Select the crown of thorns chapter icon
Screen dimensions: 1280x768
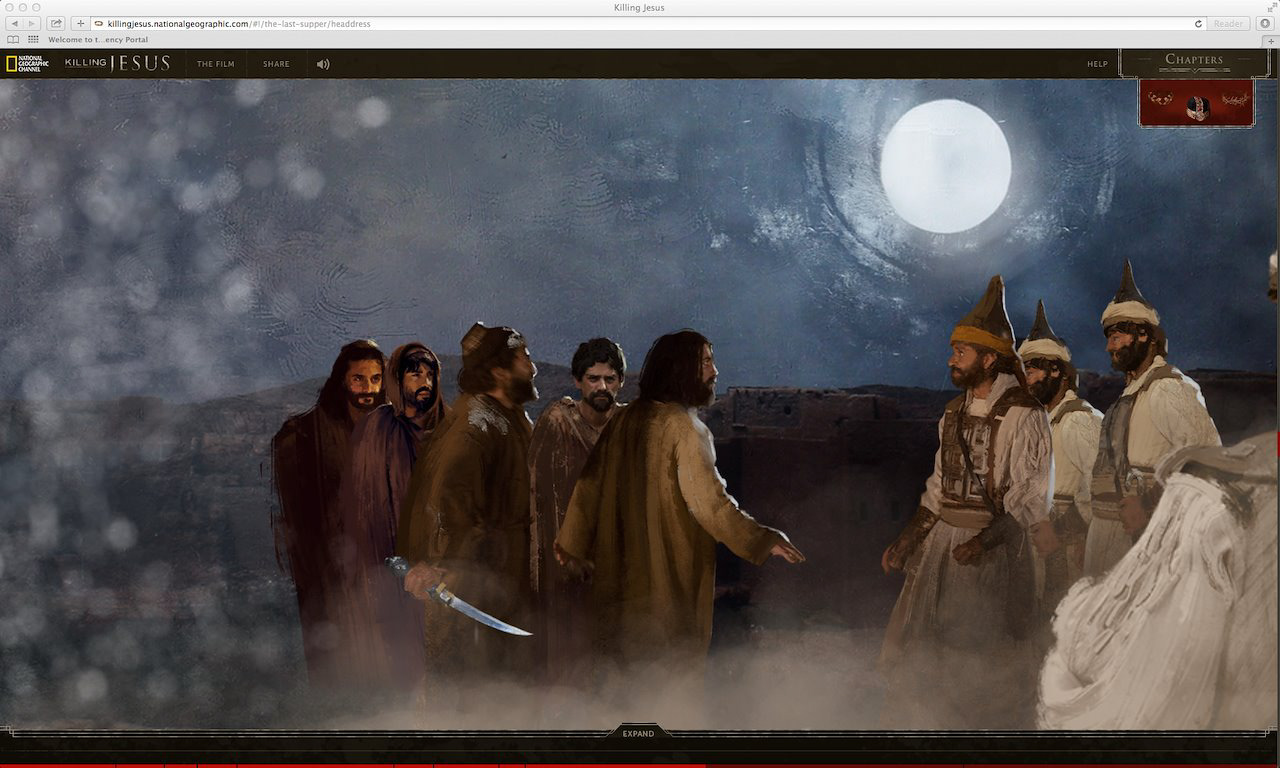1234,100
